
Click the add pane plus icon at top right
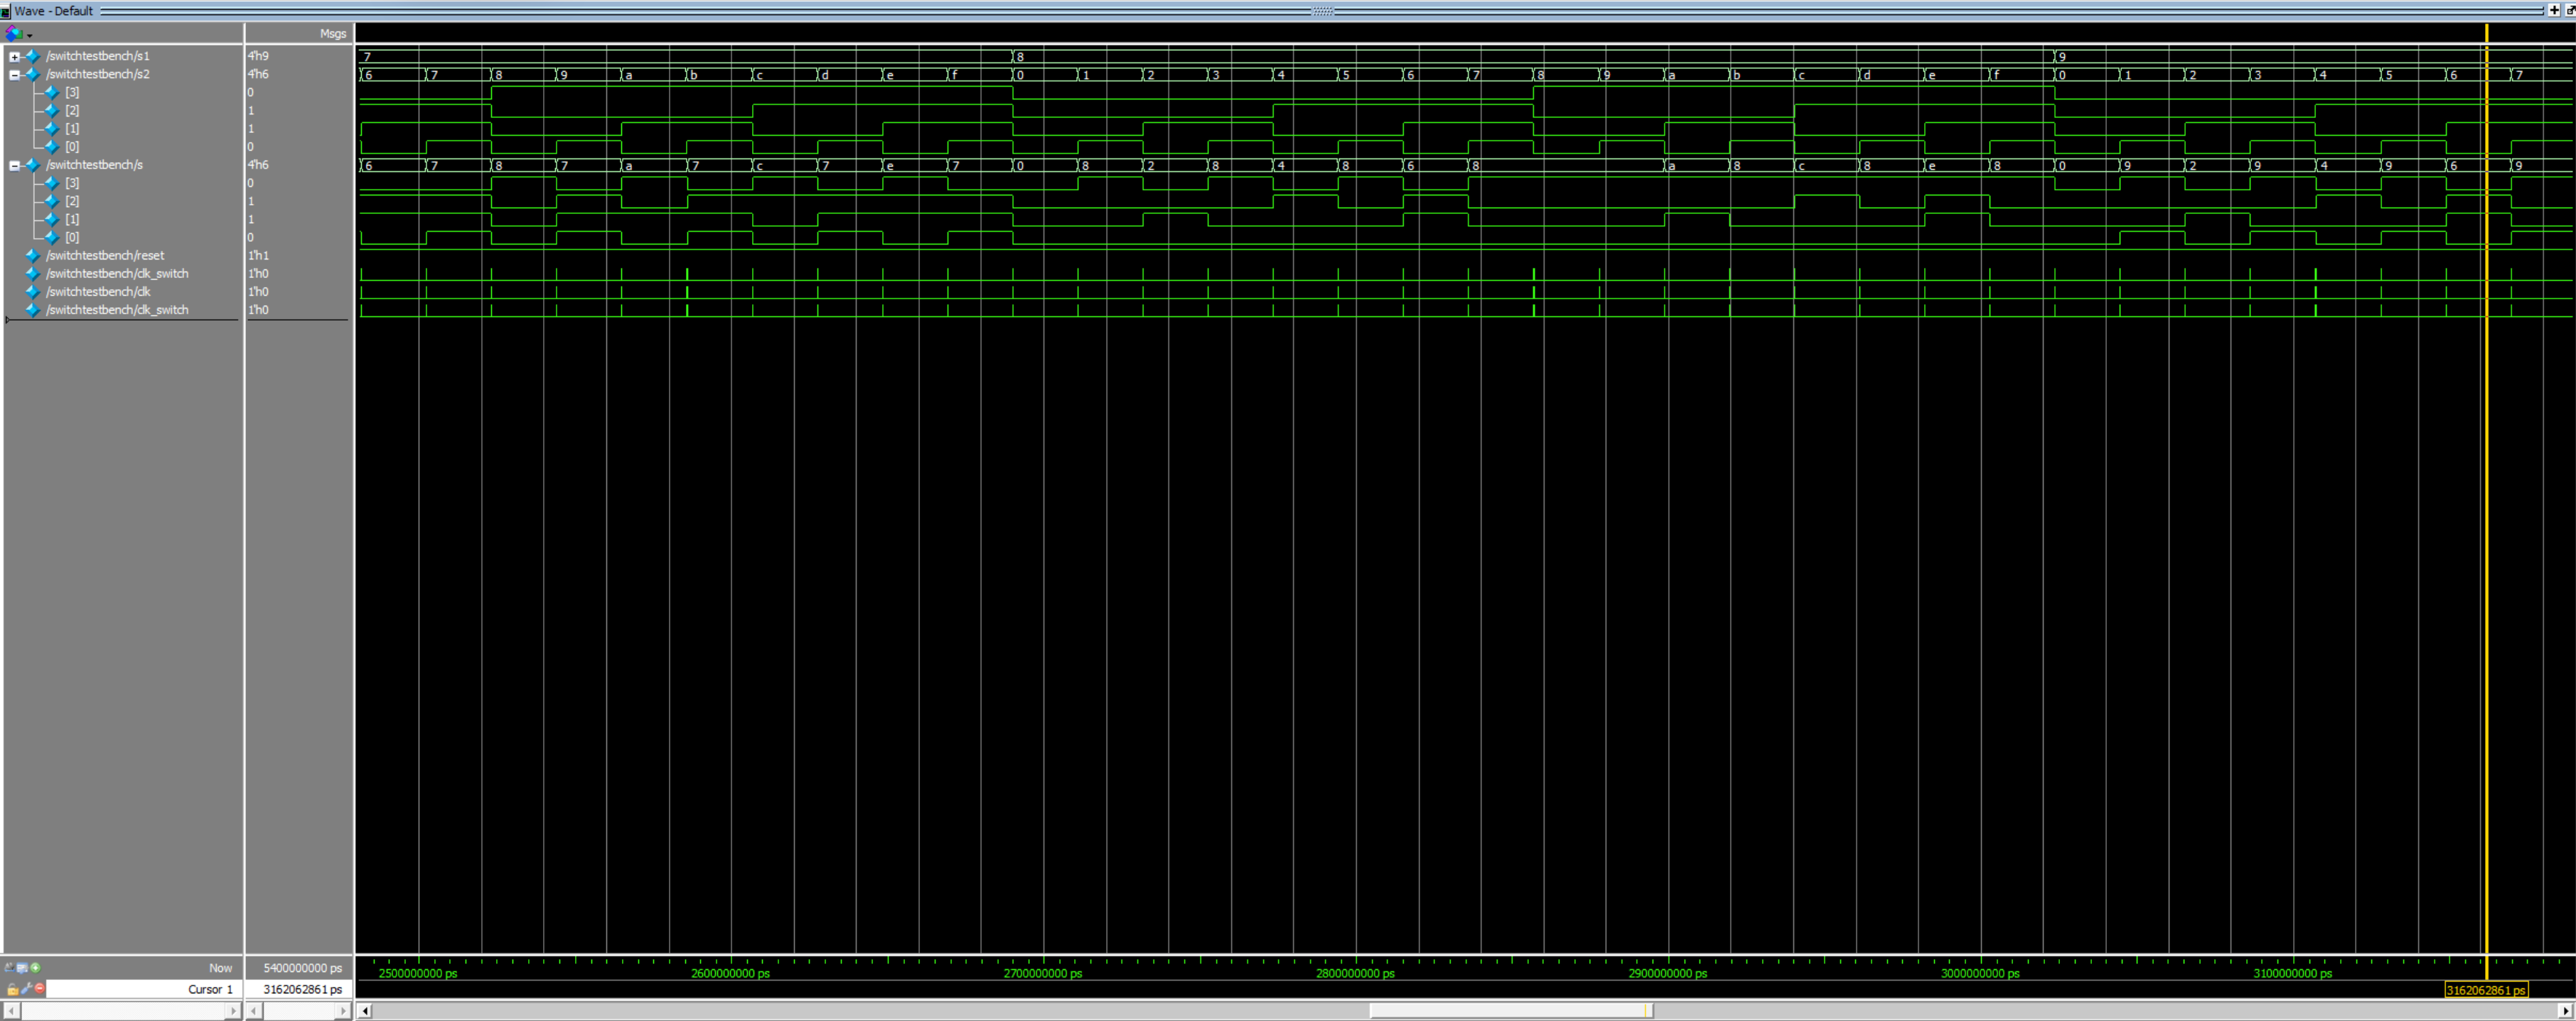pos(2553,10)
